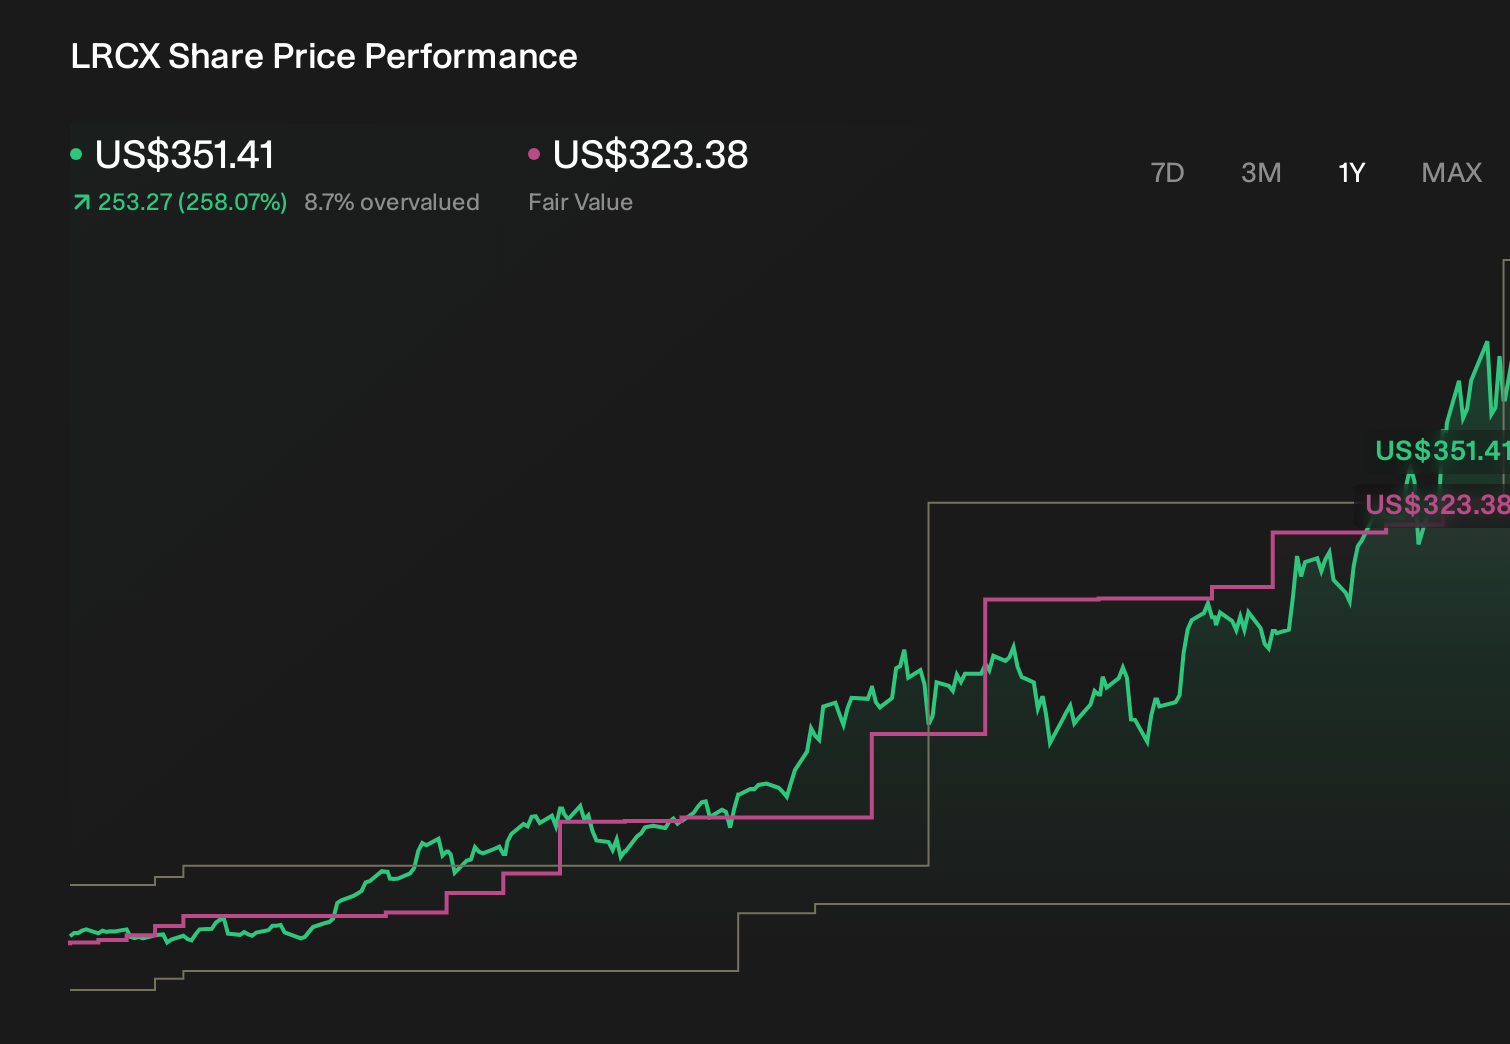Image resolution: width=1510 pixels, height=1044 pixels.
Task: Click the gray upper analyst range line's vertical jump
Action: [928, 684]
